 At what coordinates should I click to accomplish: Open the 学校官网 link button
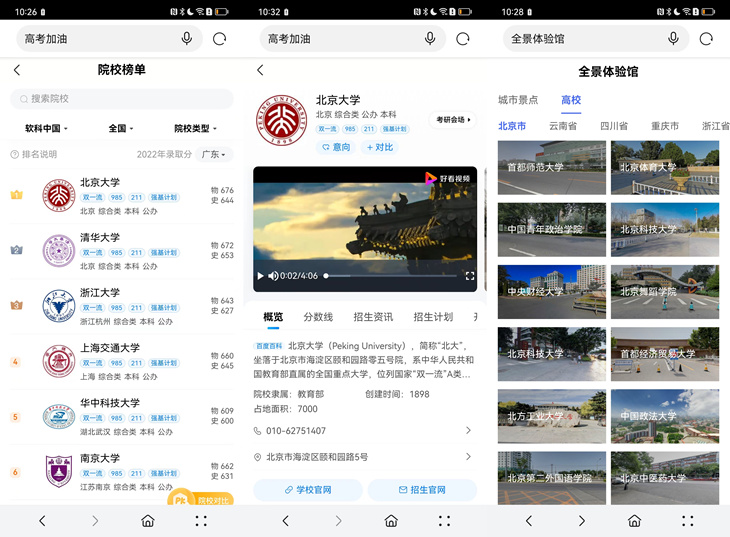point(307,490)
